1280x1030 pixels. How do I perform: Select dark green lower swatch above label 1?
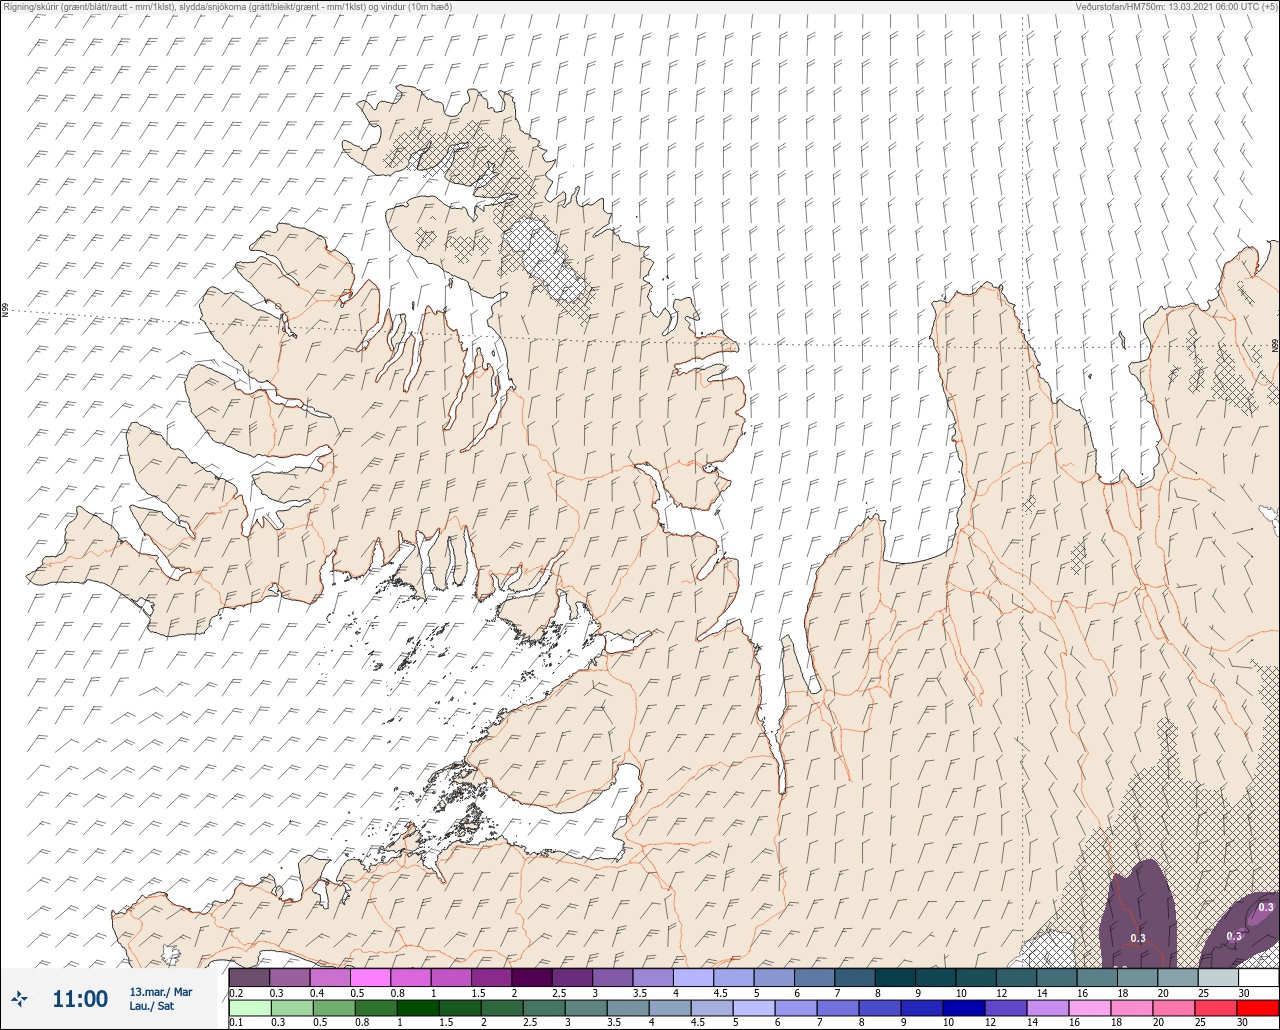tap(416, 1008)
